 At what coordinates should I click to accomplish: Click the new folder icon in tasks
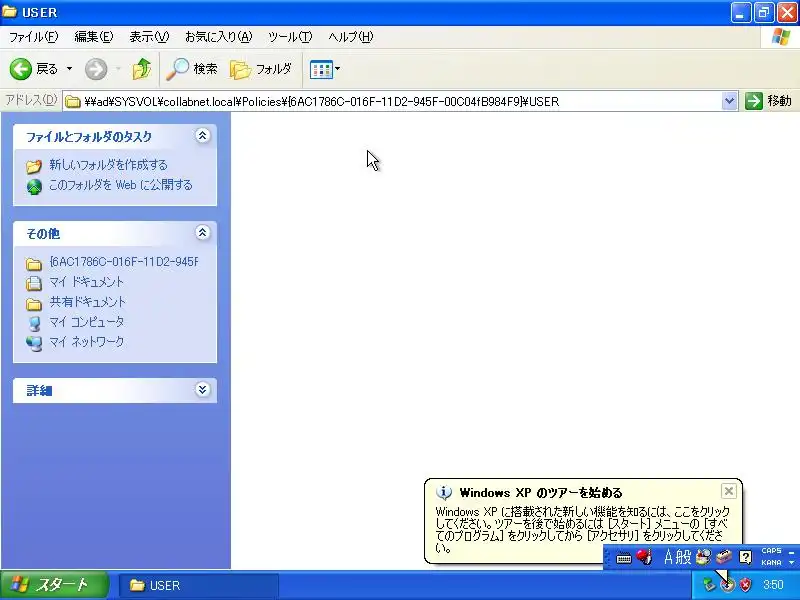point(34,166)
